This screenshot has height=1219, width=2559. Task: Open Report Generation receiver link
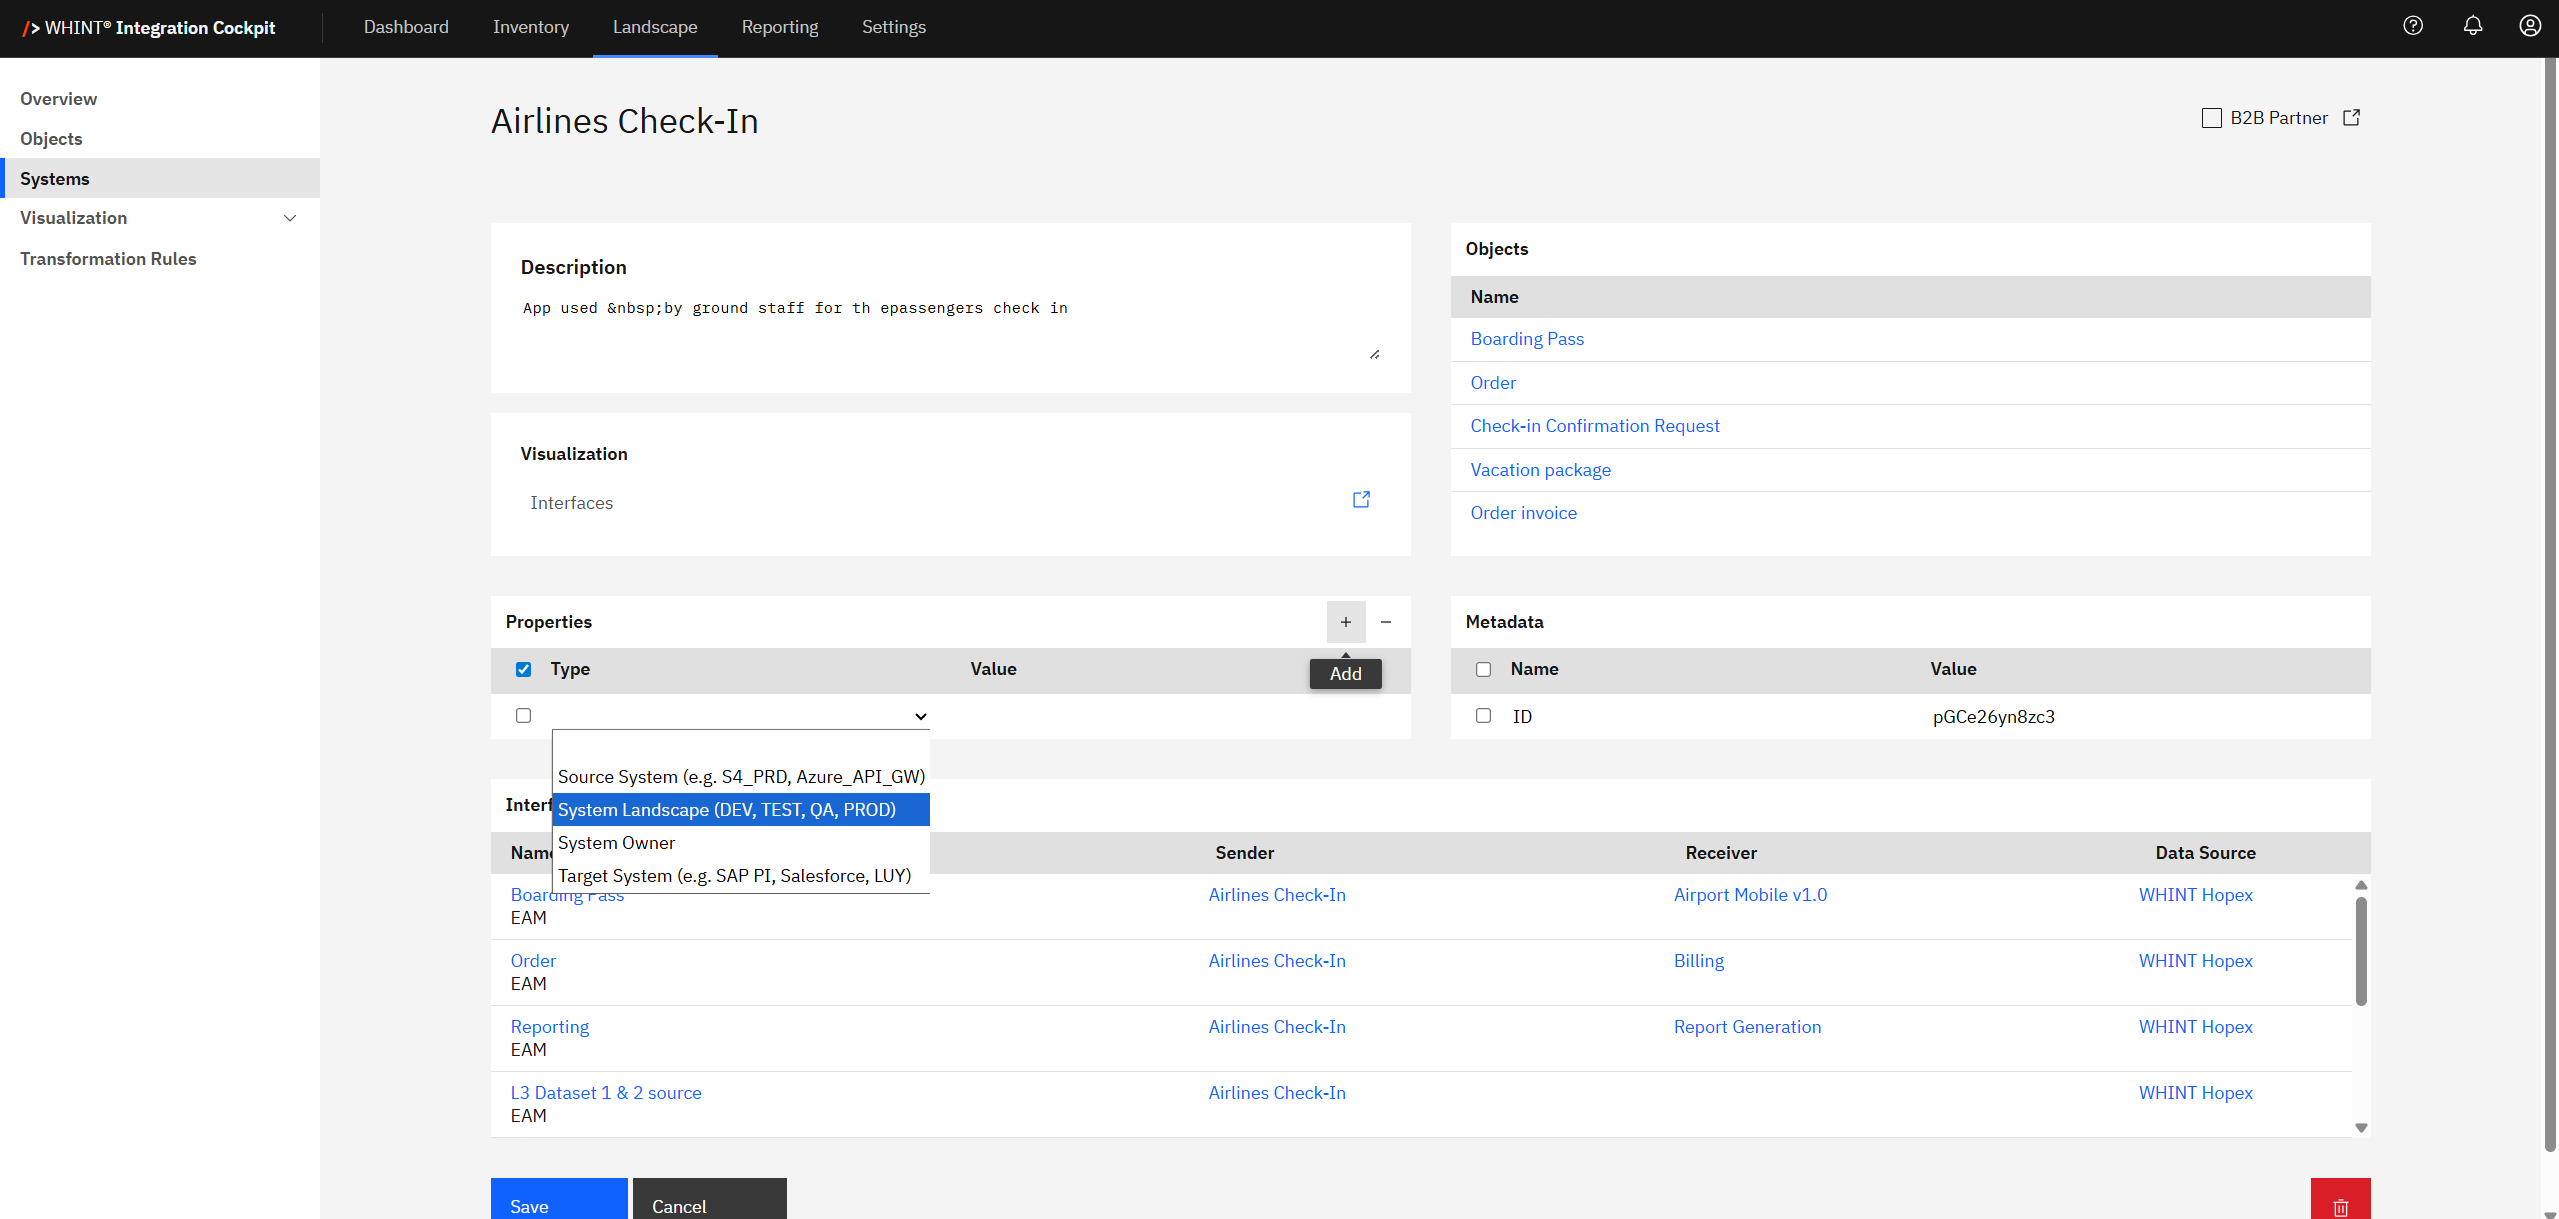(x=1747, y=1027)
